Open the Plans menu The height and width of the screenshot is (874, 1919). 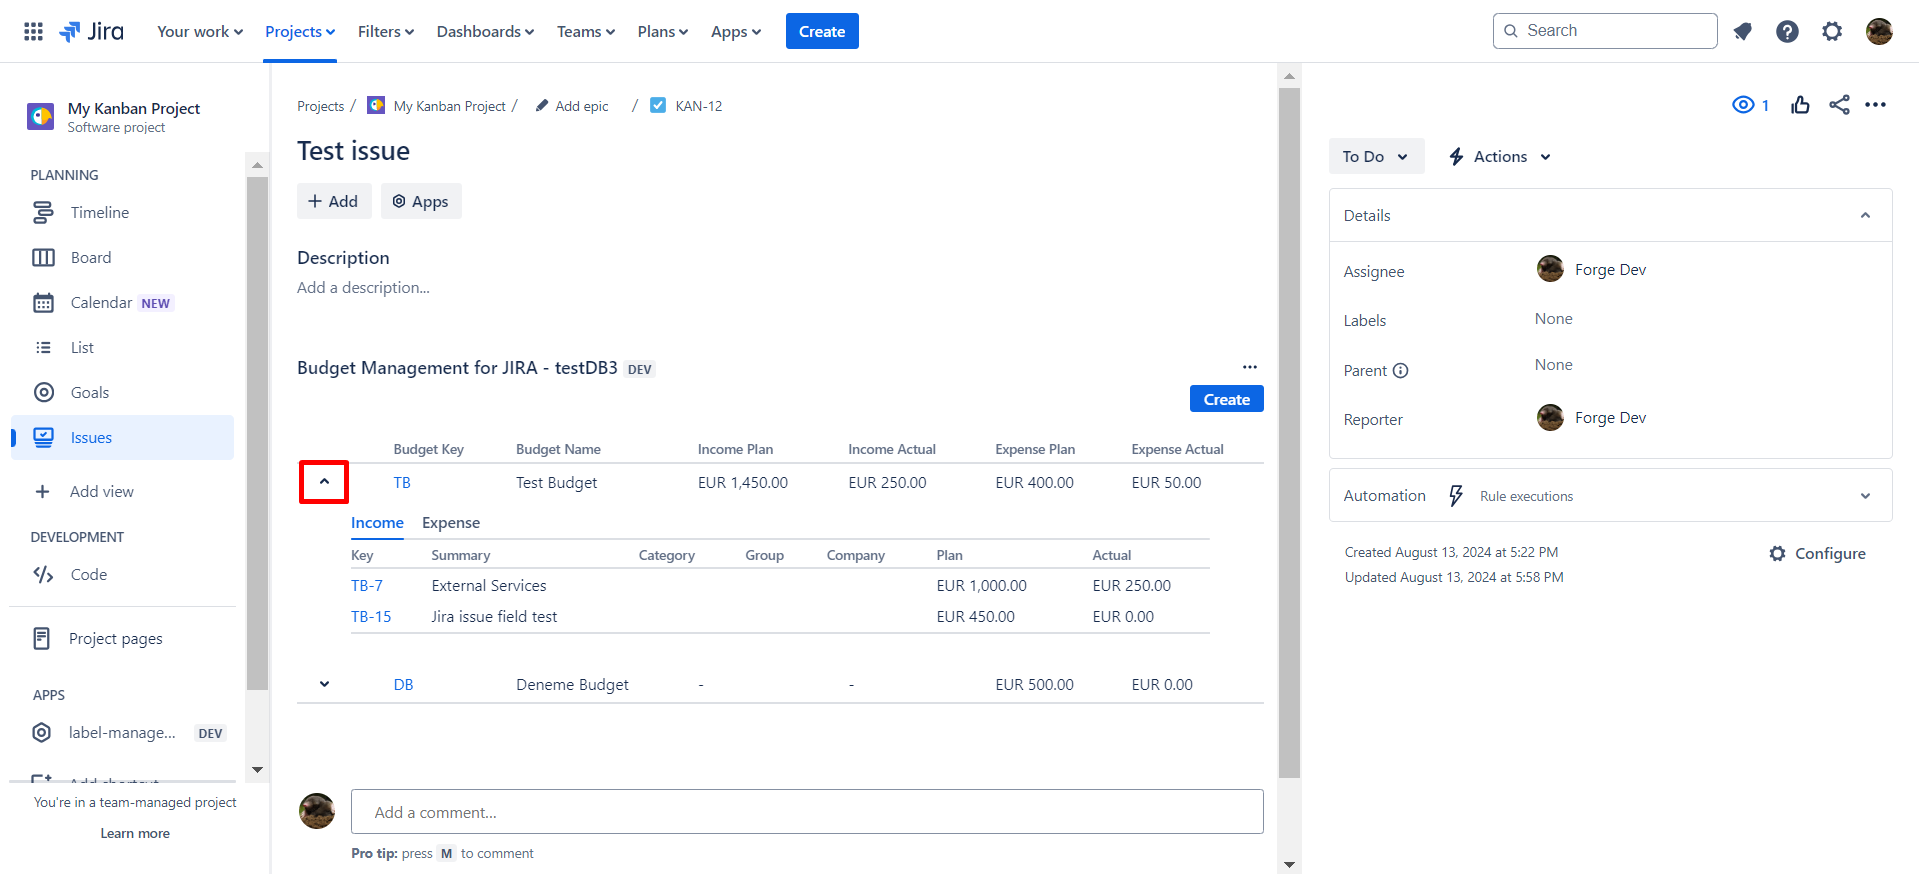(x=663, y=31)
